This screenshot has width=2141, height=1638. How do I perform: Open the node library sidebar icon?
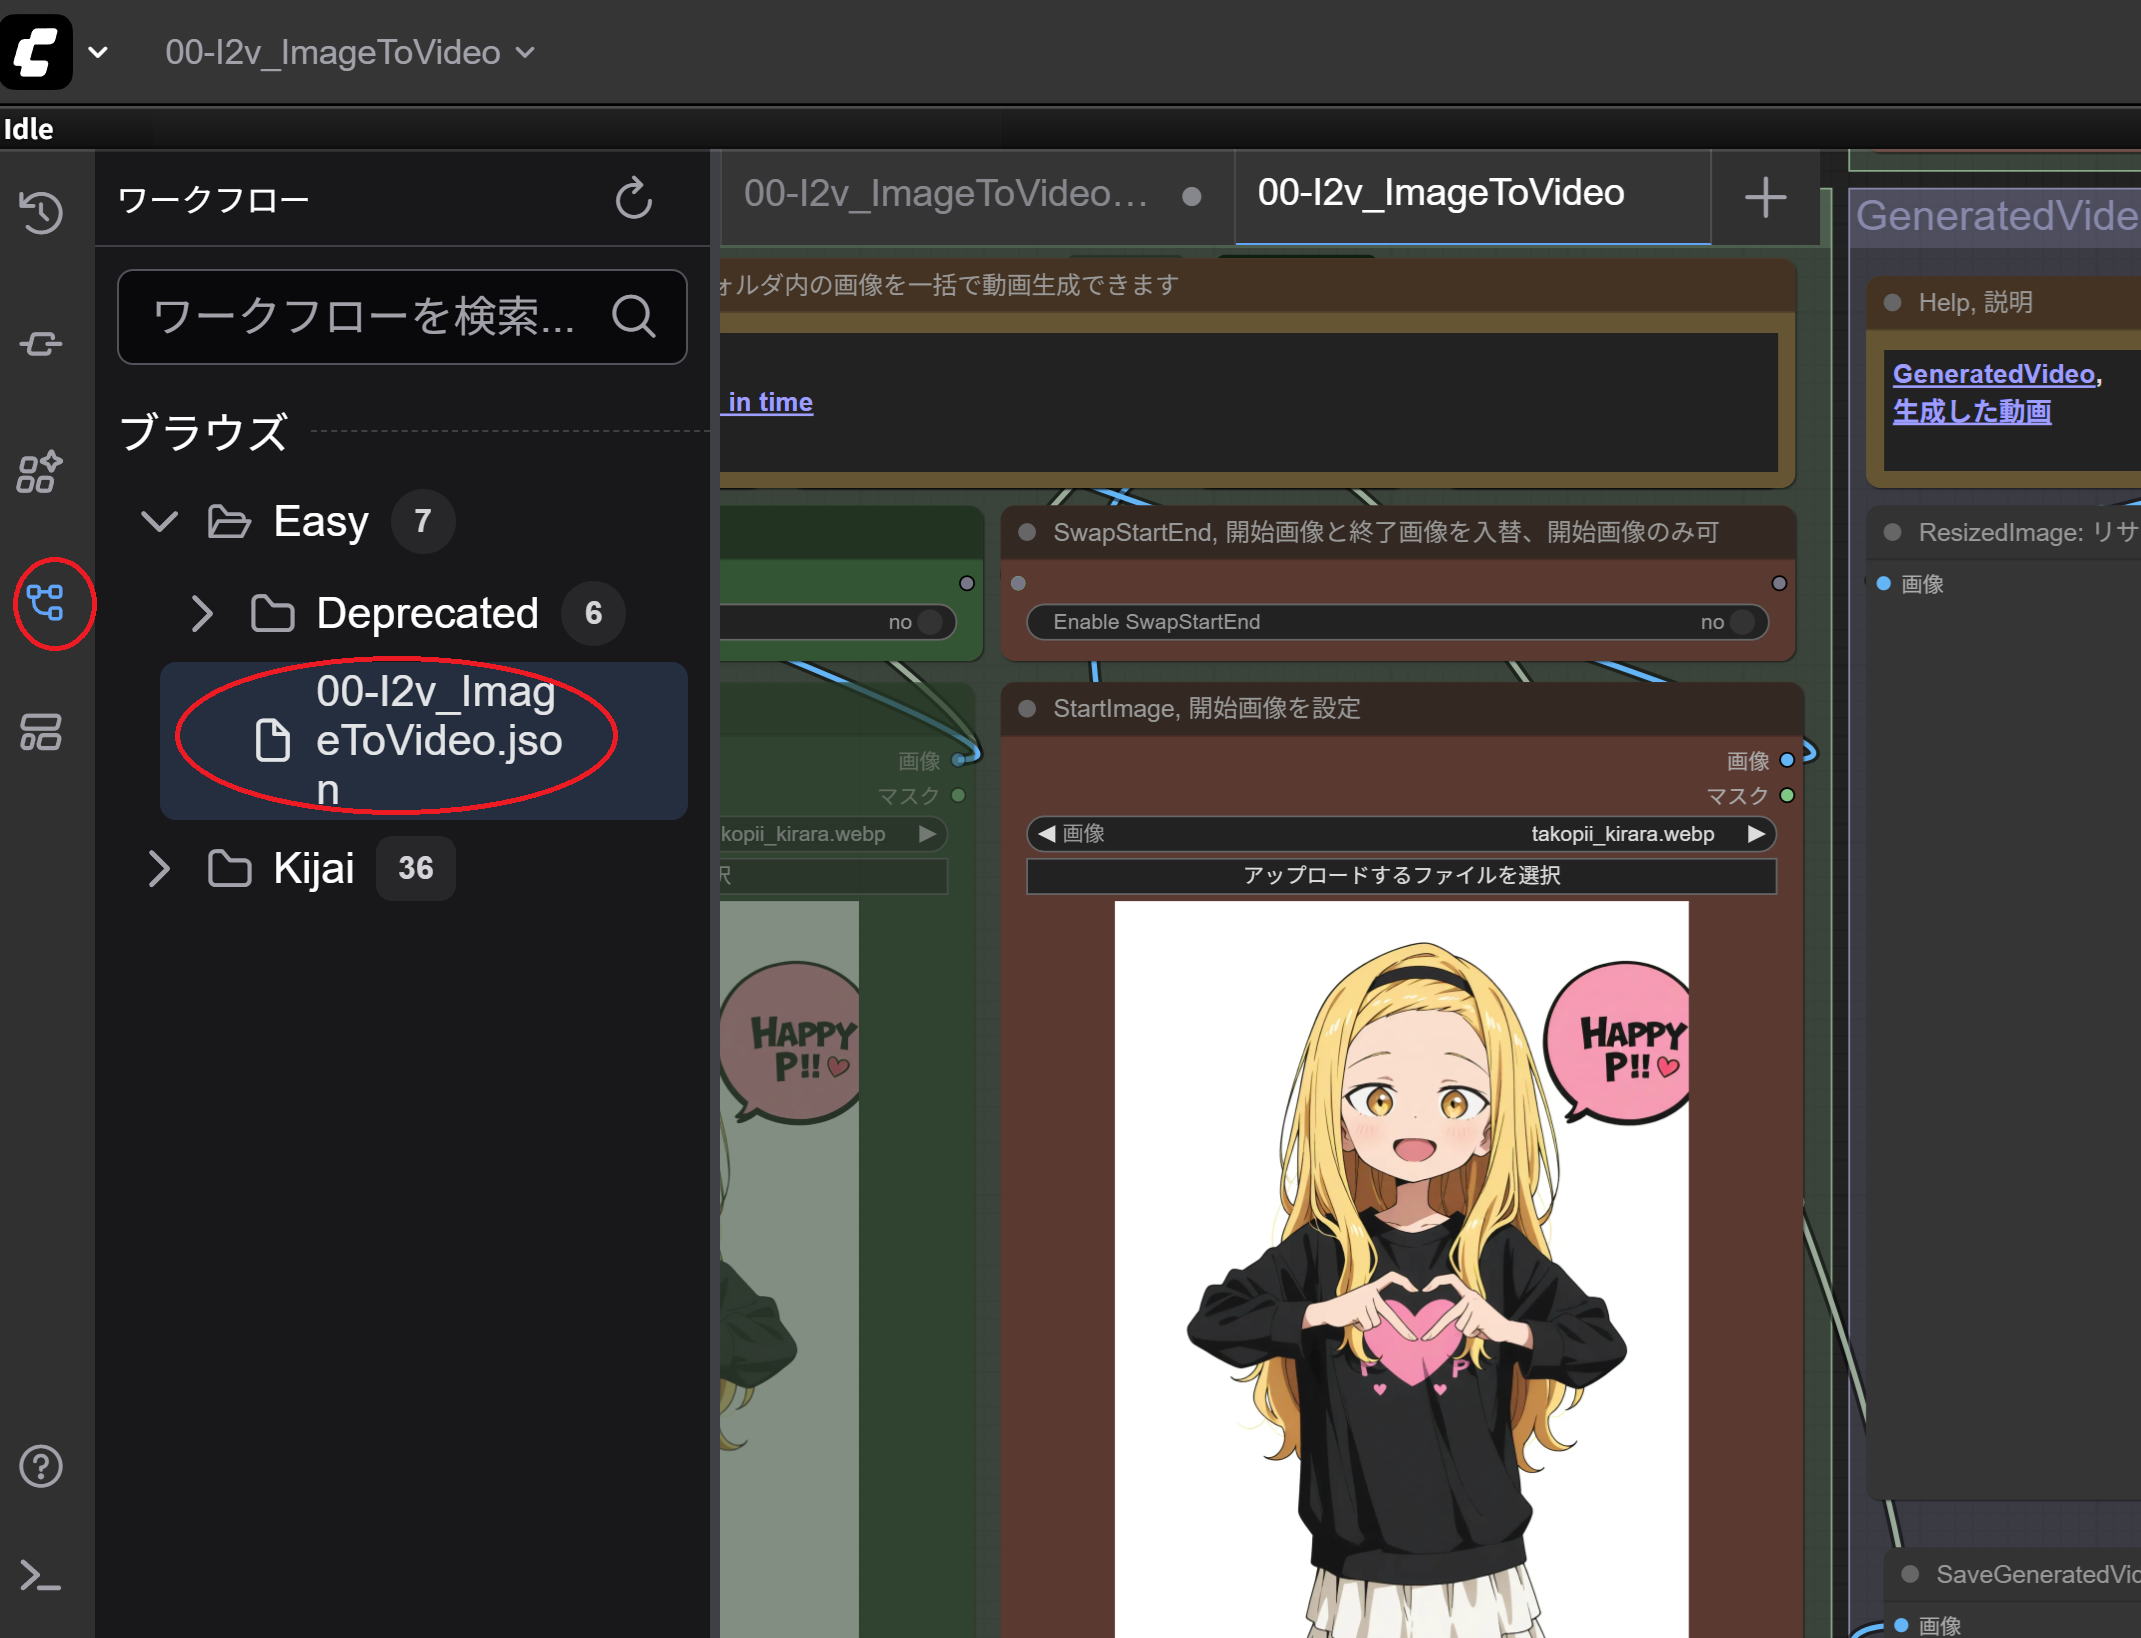41,344
